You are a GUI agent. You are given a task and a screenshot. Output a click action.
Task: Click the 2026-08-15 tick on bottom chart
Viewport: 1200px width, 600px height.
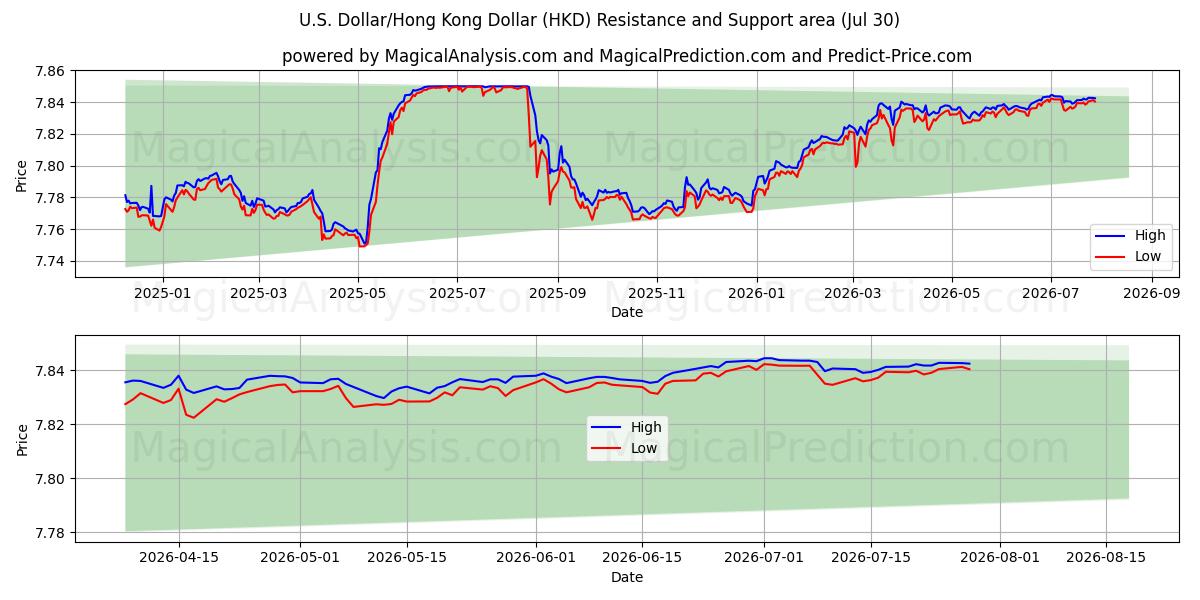1106,560
